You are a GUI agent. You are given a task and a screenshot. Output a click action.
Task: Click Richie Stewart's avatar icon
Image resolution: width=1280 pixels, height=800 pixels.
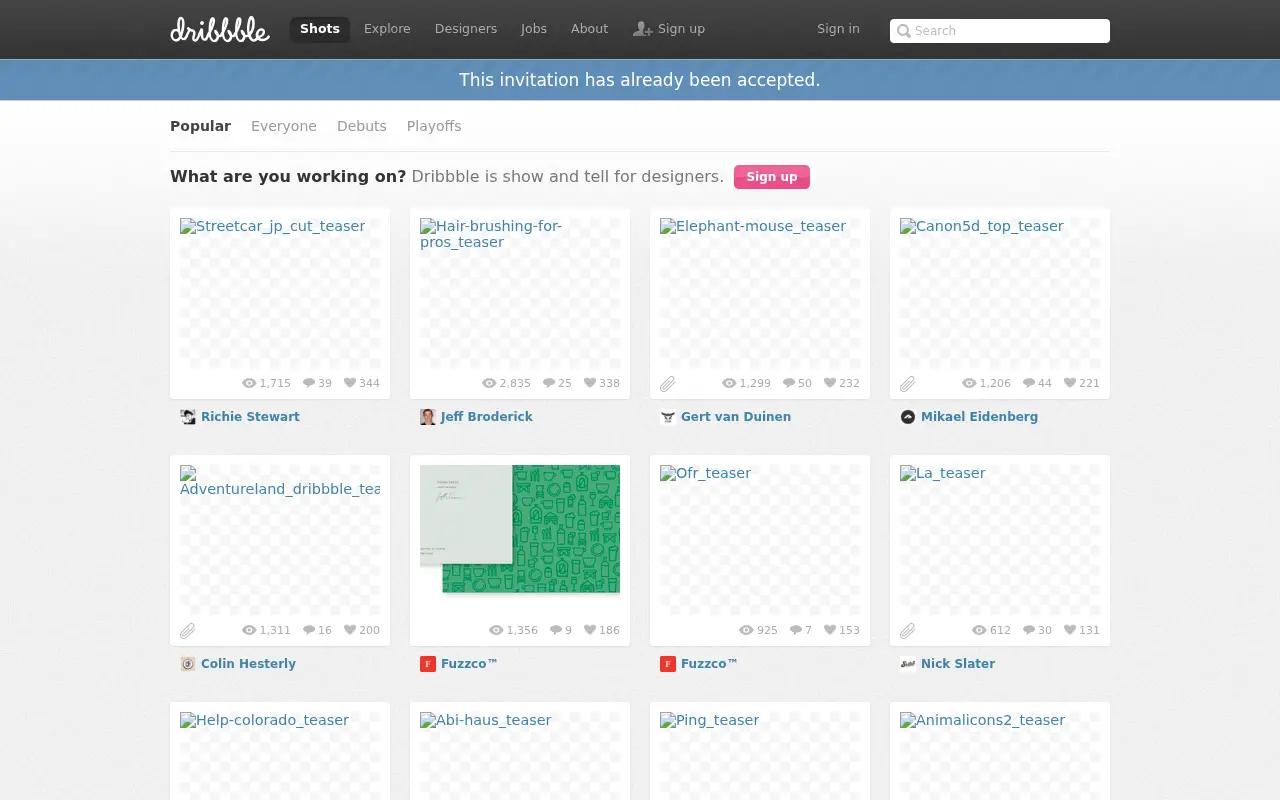pyautogui.click(x=188, y=417)
